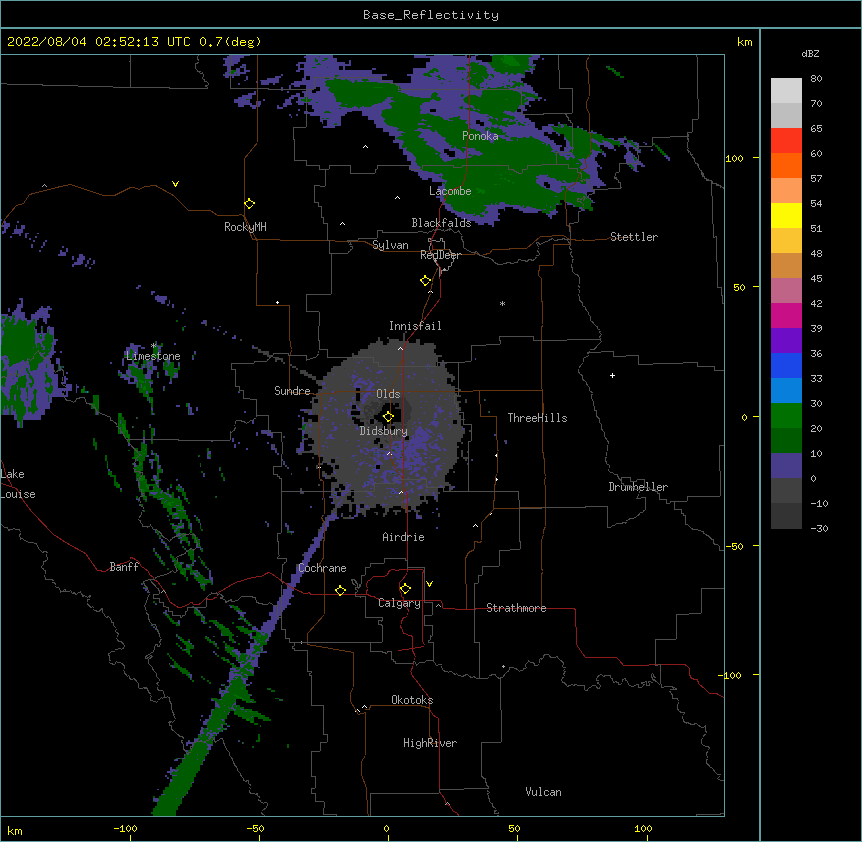862x842 pixels.
Task: Select the Limestone label
Action: [153, 356]
